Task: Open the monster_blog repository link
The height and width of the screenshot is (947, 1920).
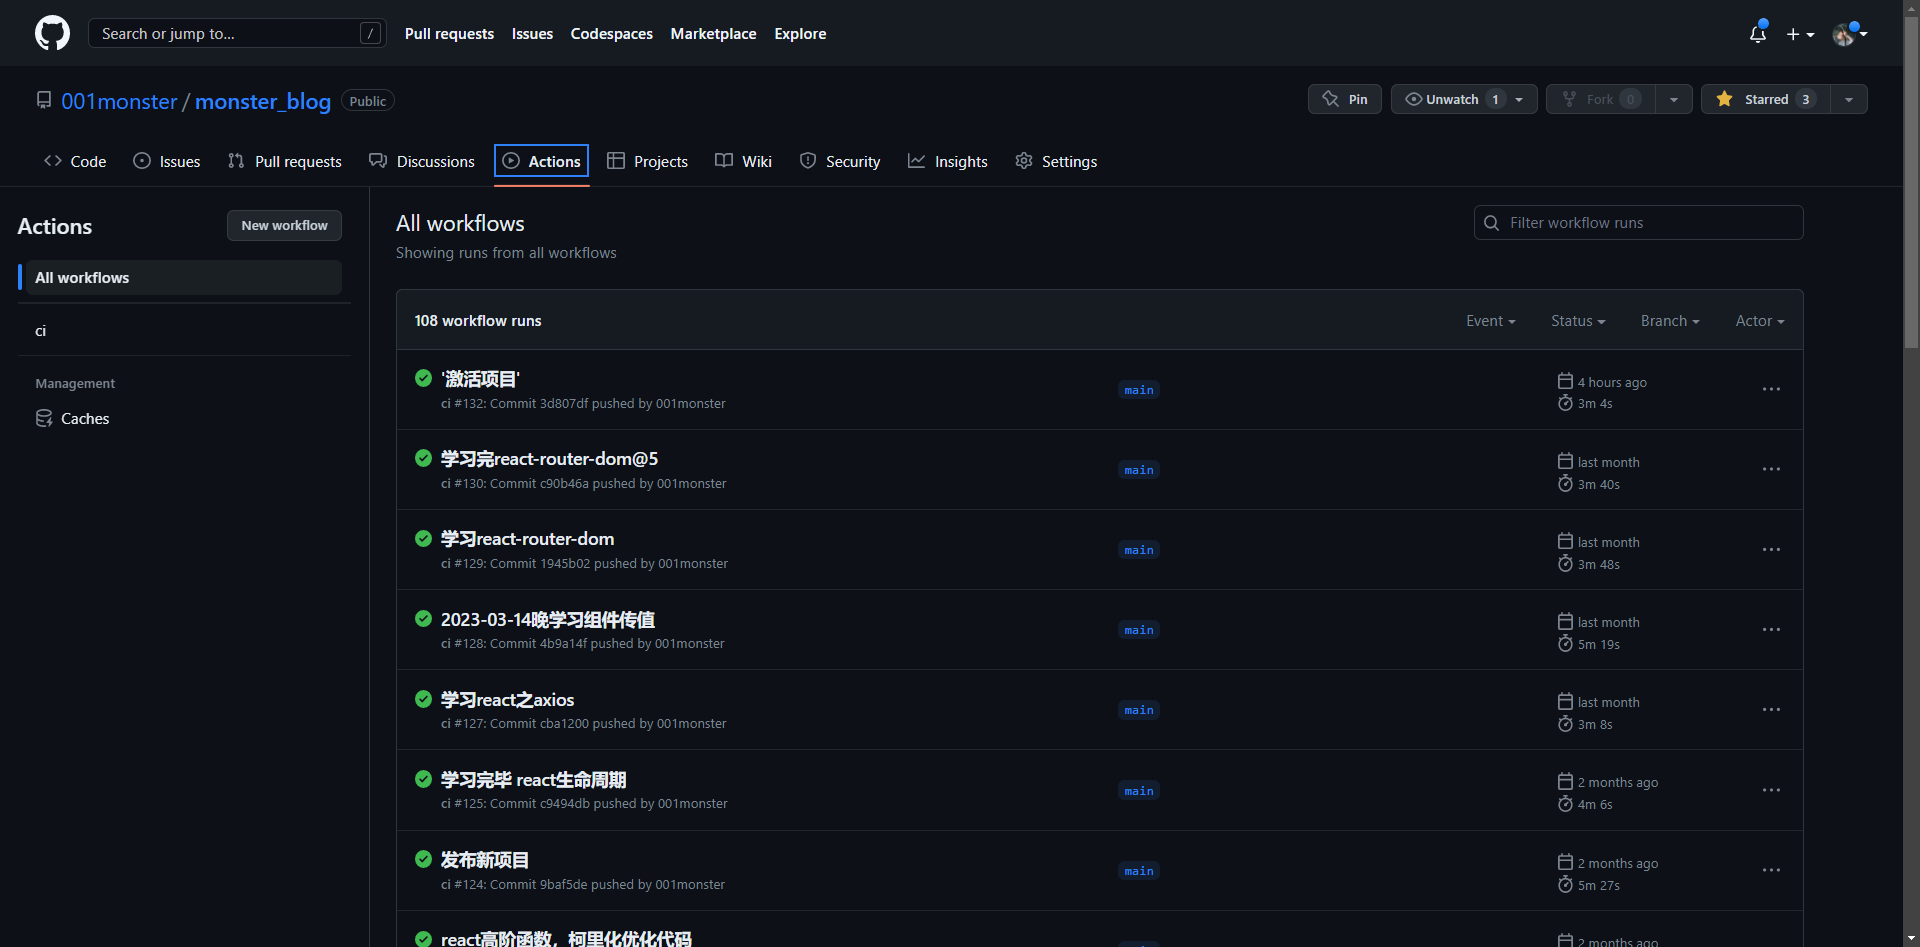Action: coord(263,101)
